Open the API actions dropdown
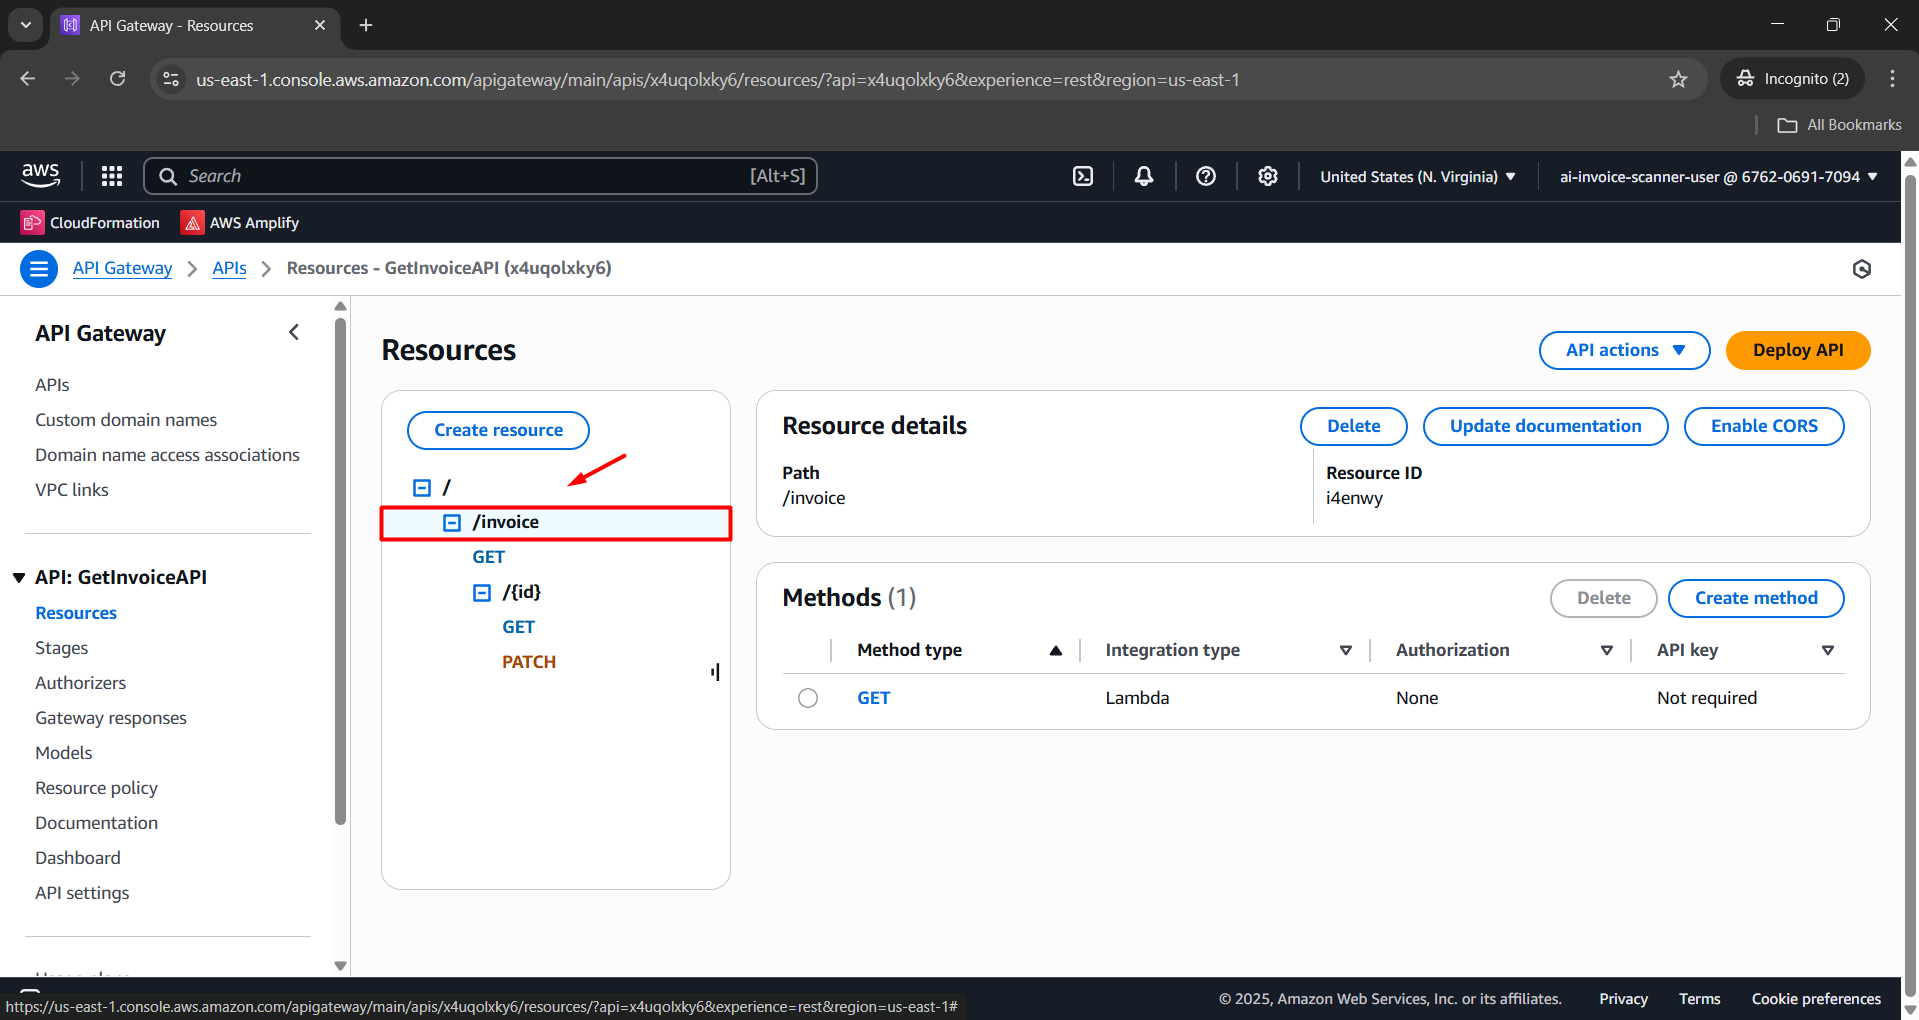Screen dimensions: 1919x1020 (1624, 350)
